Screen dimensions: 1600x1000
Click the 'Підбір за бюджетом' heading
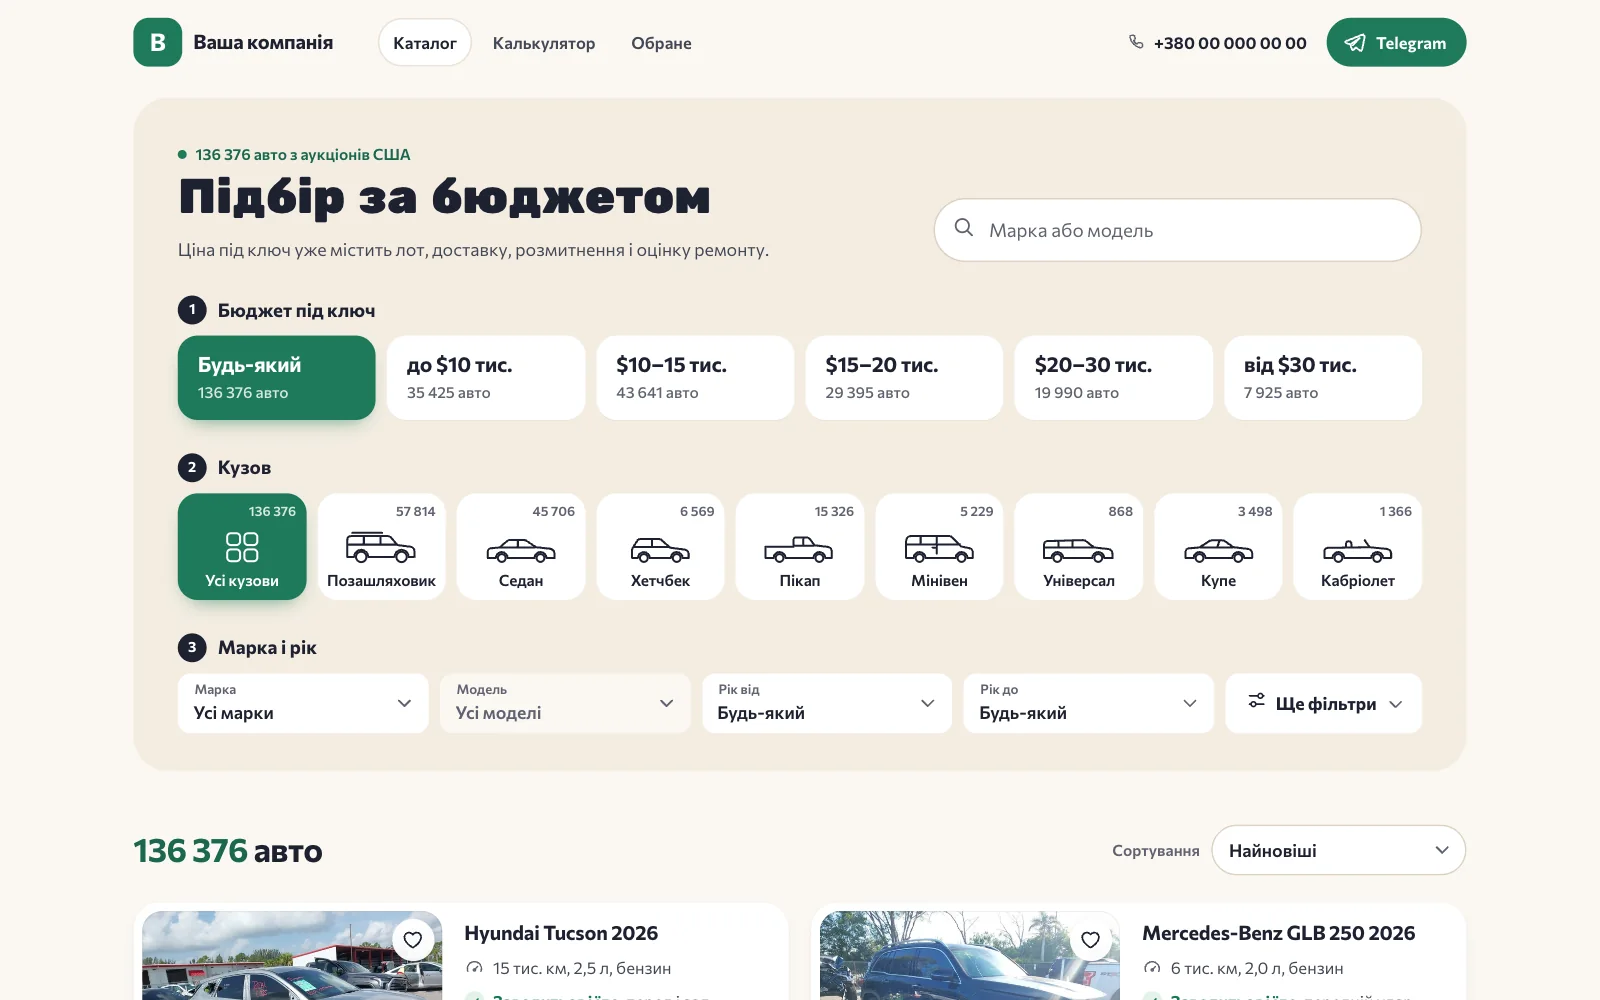(x=445, y=196)
